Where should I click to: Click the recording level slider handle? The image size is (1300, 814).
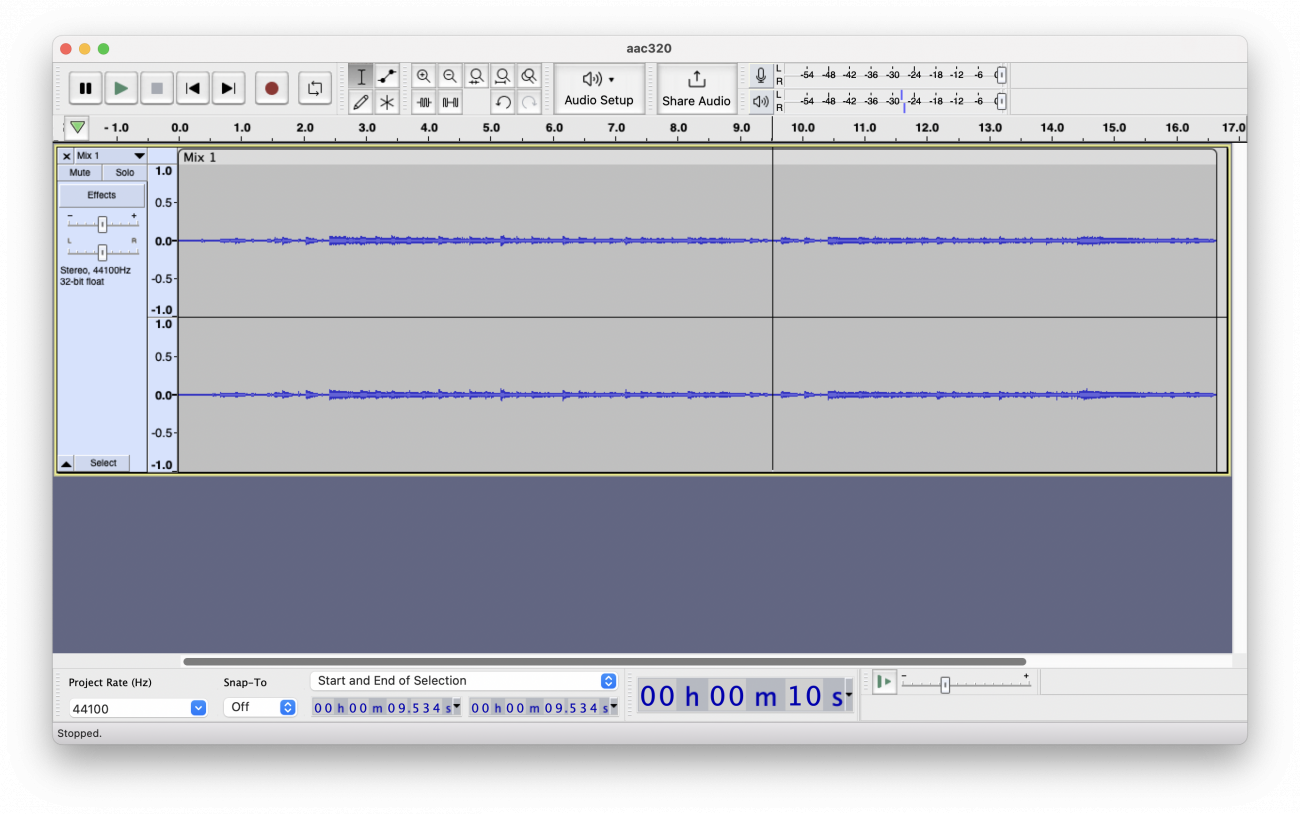pyautogui.click(x=1001, y=75)
